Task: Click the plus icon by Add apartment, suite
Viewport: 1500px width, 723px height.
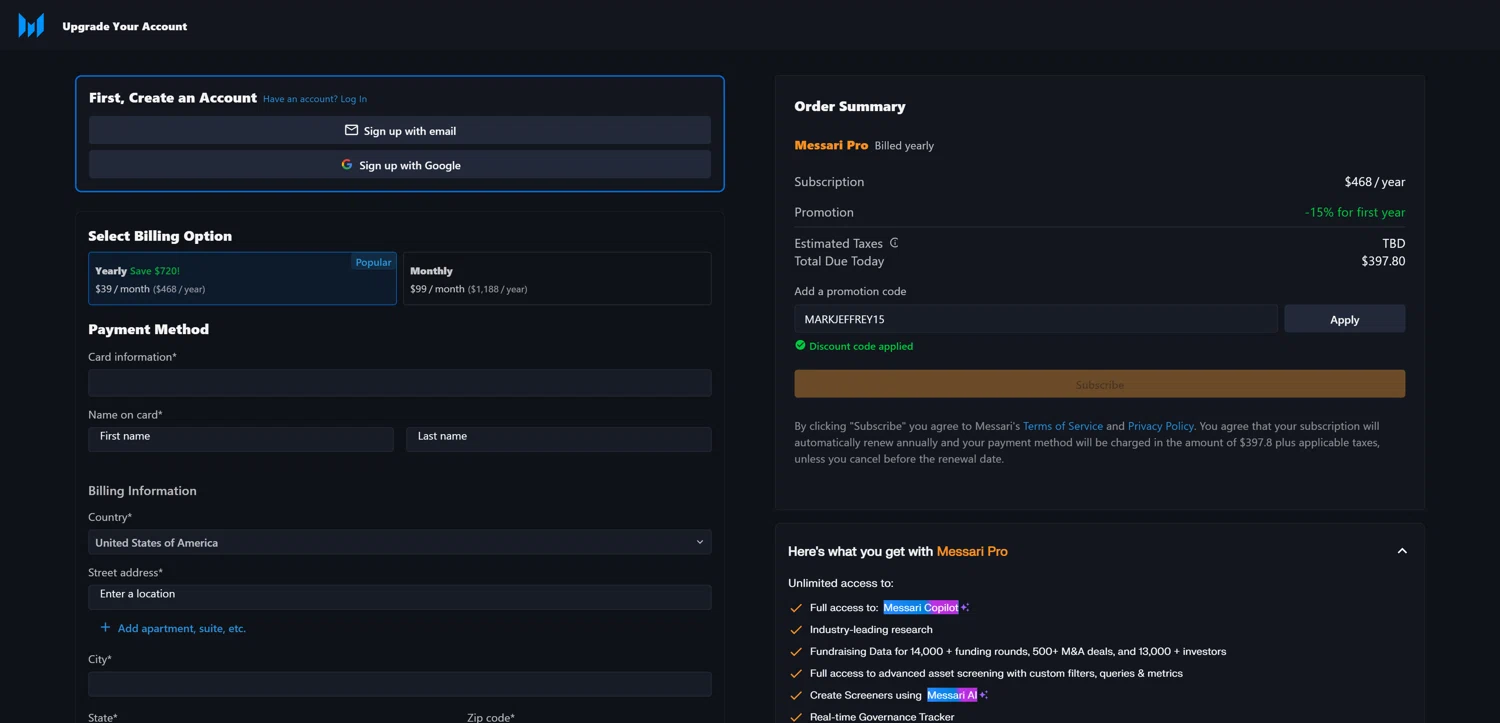Action: 105,627
